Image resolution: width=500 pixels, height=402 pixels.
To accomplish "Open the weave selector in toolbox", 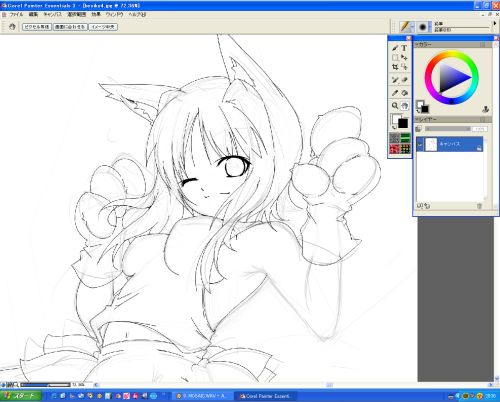I will (405, 149).
